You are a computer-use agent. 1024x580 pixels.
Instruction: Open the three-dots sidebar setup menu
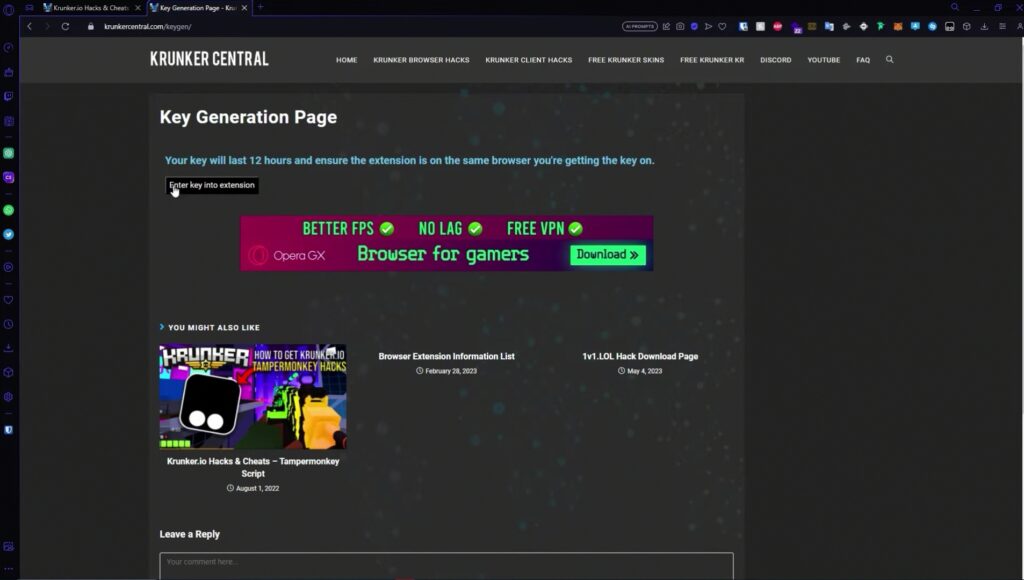(x=8, y=569)
